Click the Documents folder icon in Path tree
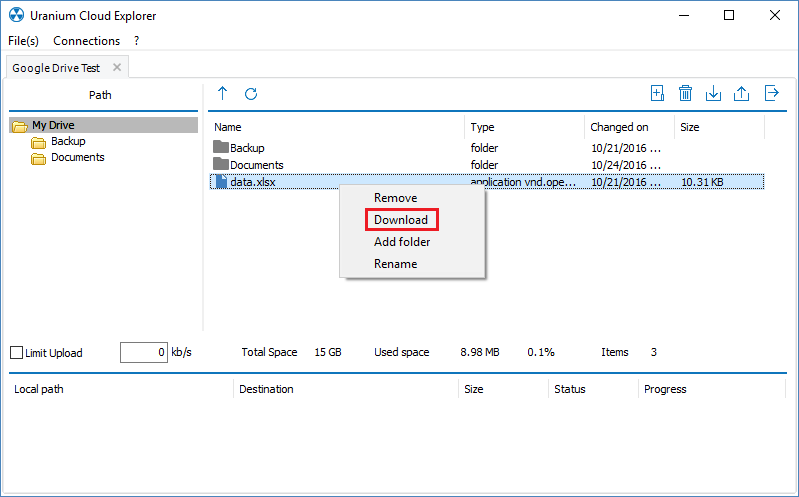 [x=38, y=158]
